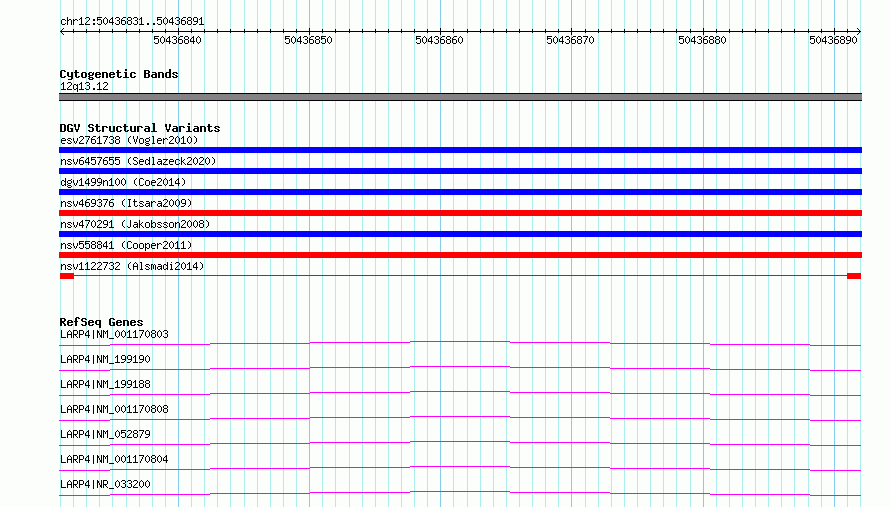Click the red bar under nsv469376
Viewport: 890px width, 507px height.
(460, 213)
